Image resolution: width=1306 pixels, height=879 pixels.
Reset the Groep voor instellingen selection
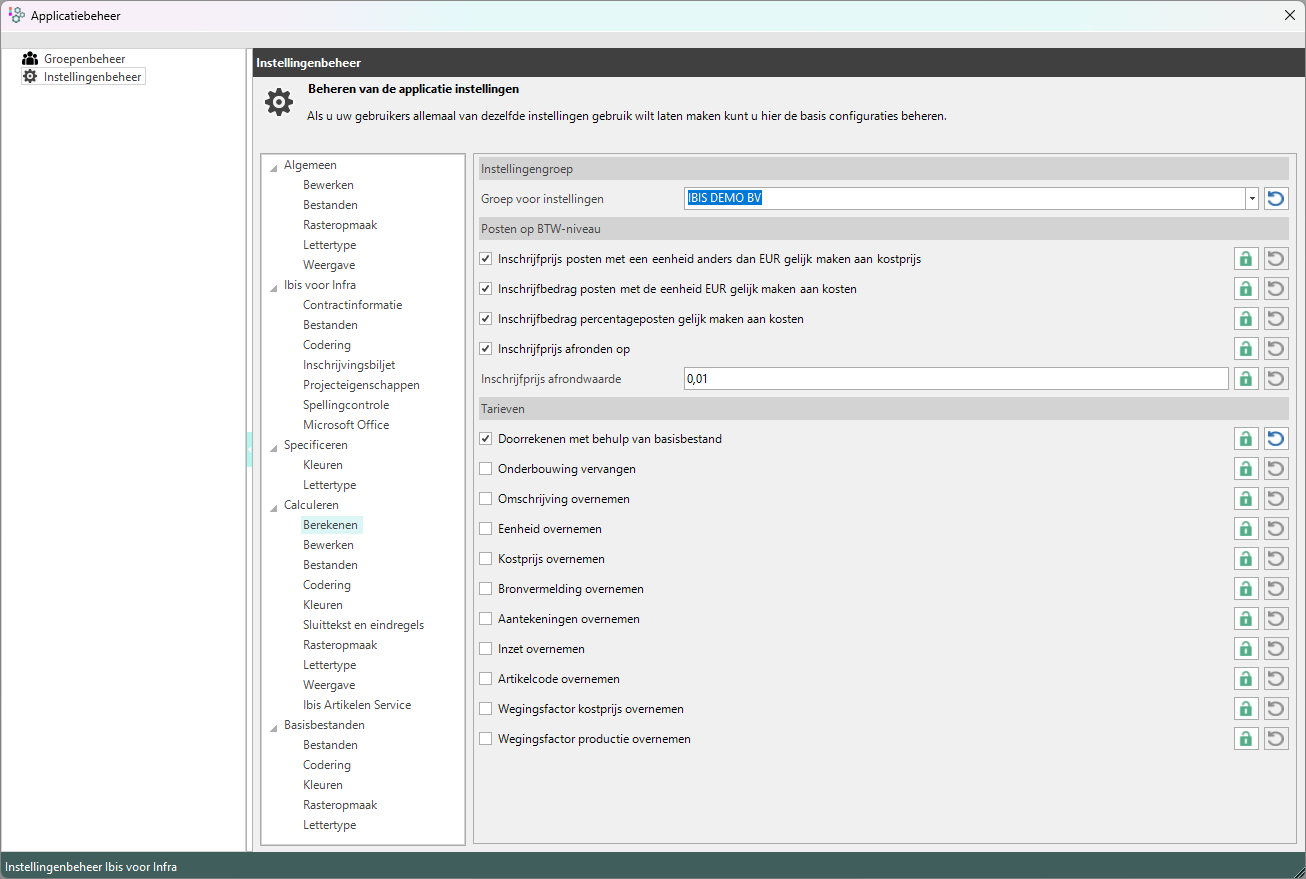pos(1276,199)
